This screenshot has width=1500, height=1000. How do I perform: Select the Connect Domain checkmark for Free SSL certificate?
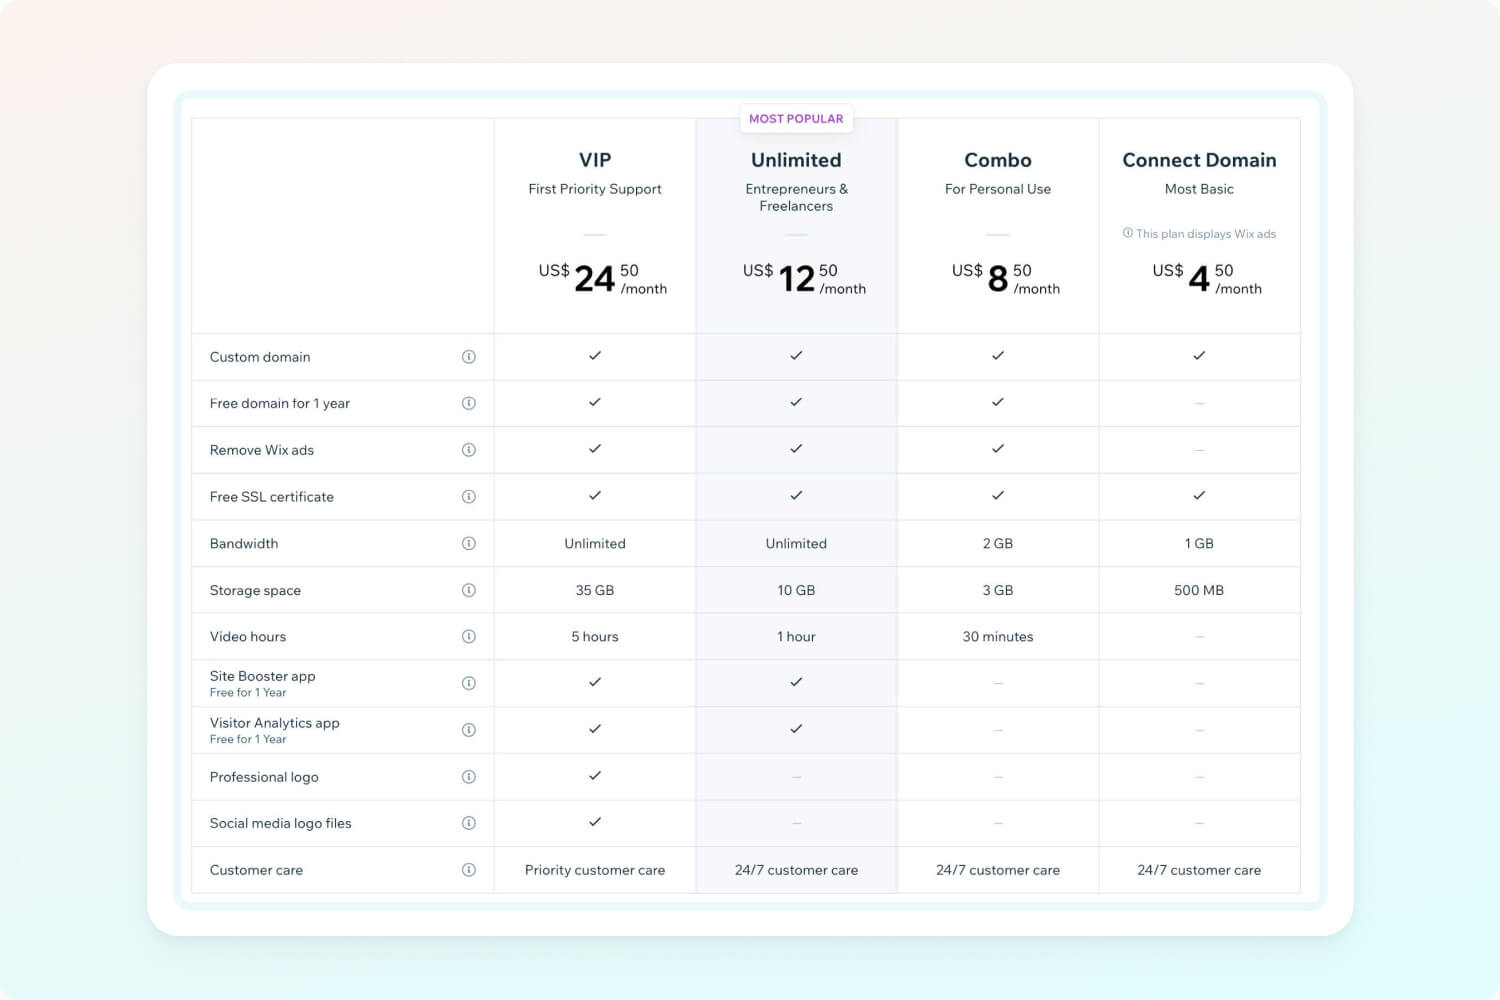1199,496
